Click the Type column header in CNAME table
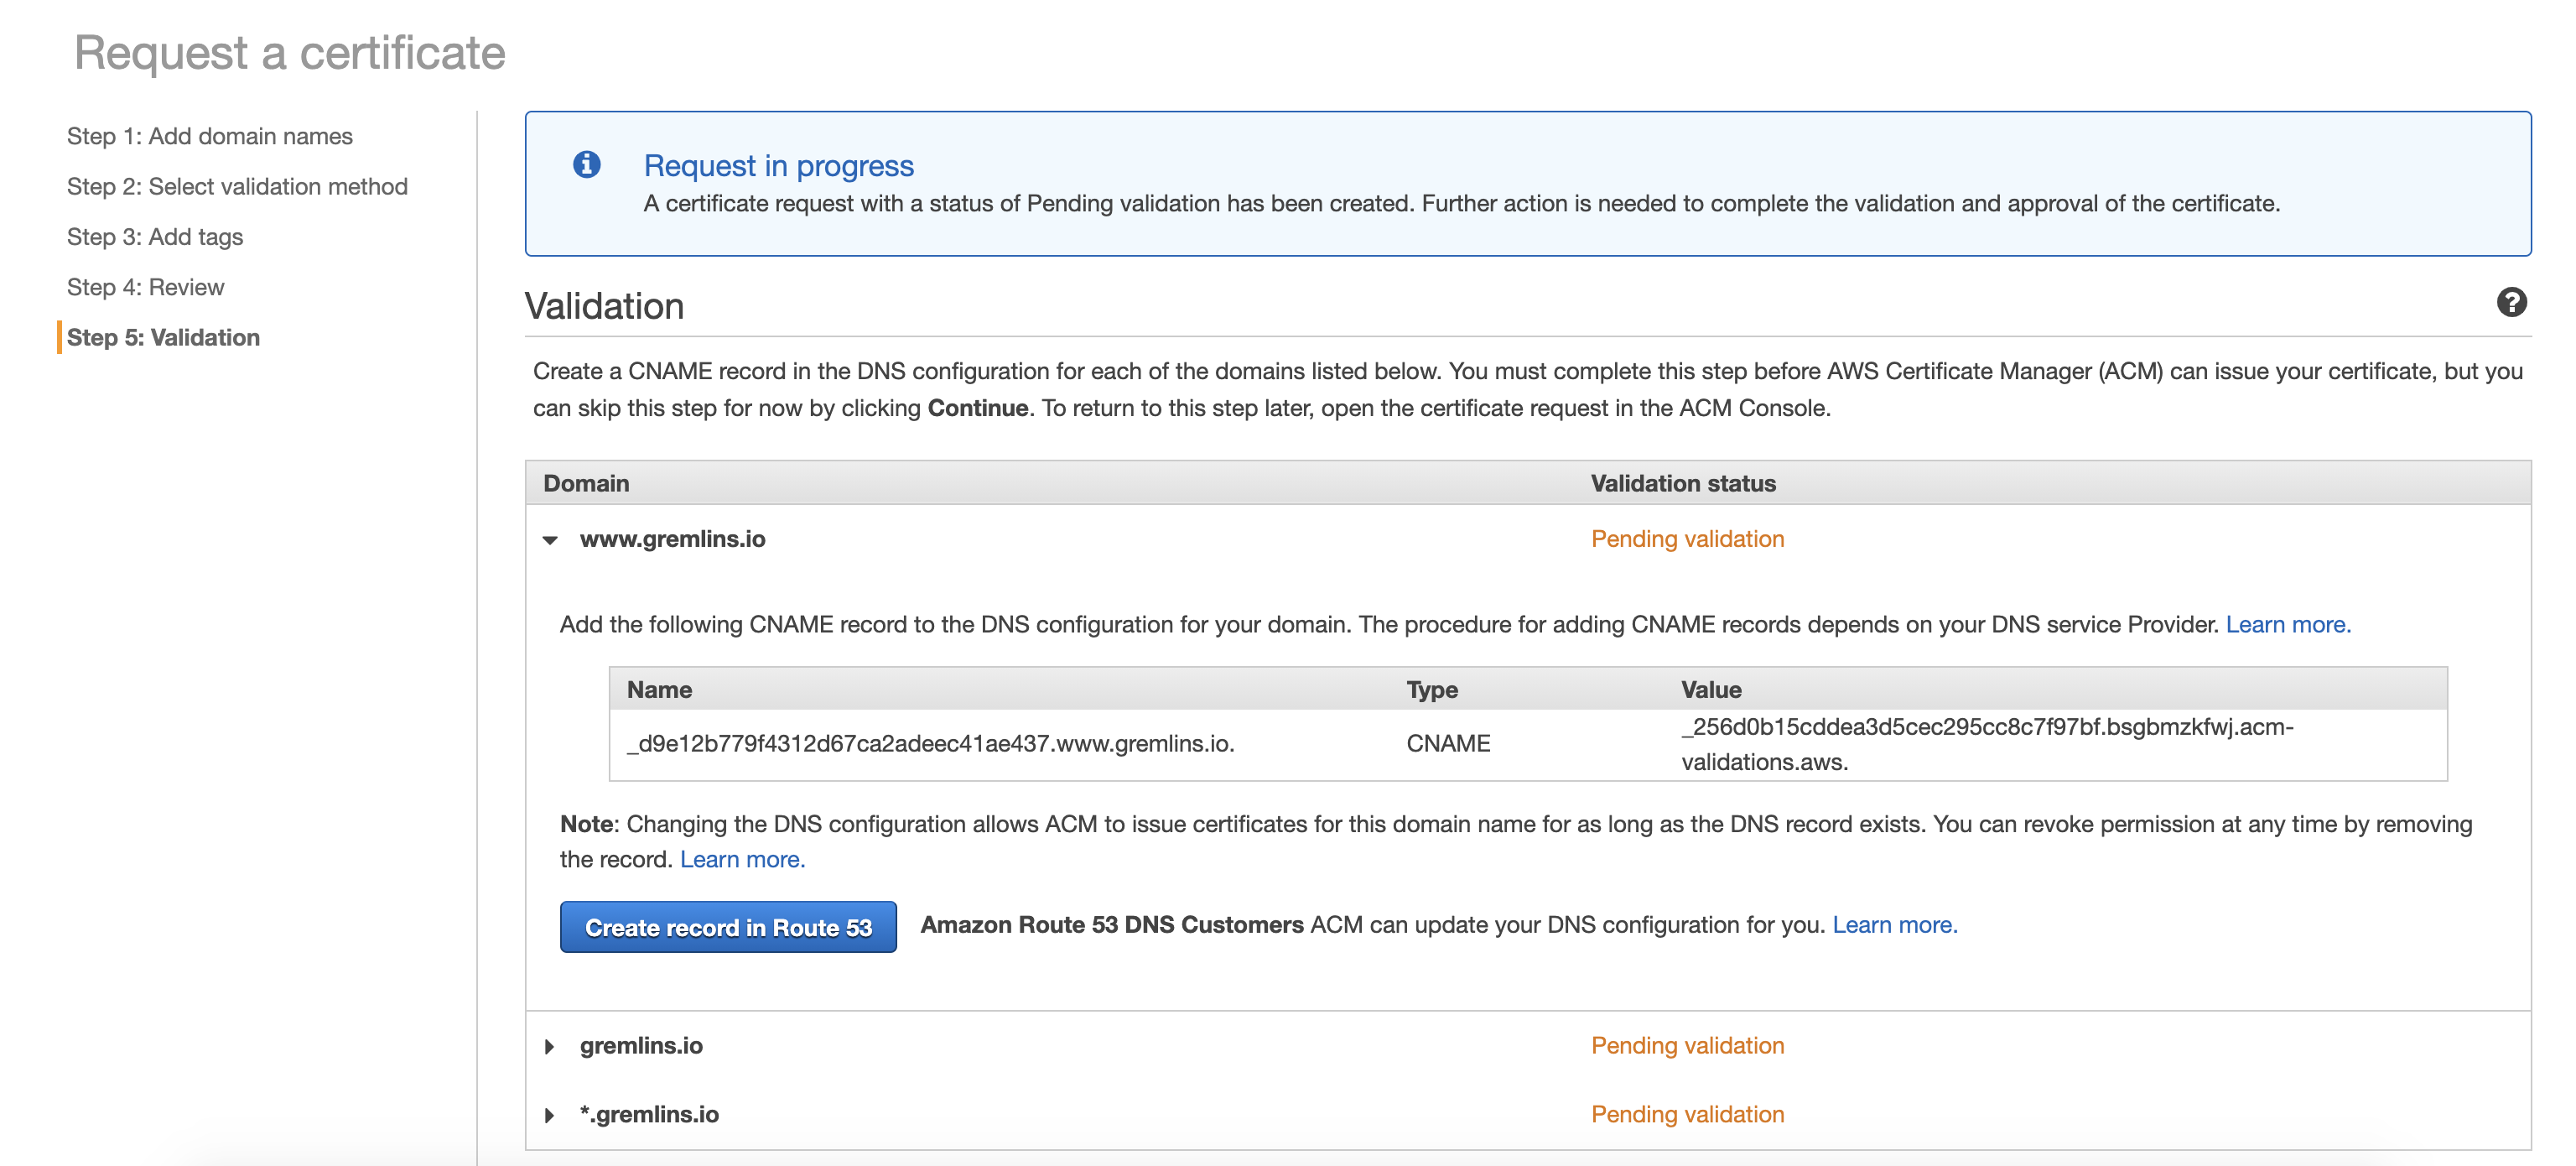The image size is (2576, 1166). (1432, 690)
